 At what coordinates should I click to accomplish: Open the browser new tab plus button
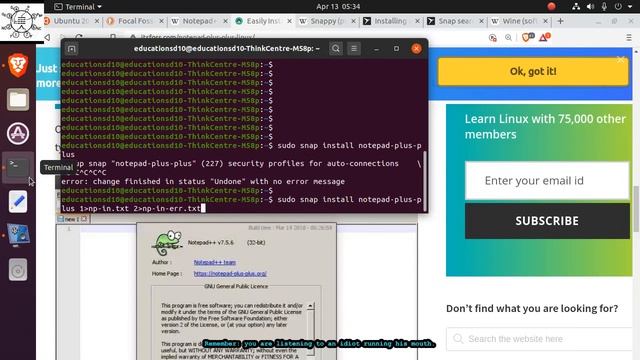click(560, 21)
